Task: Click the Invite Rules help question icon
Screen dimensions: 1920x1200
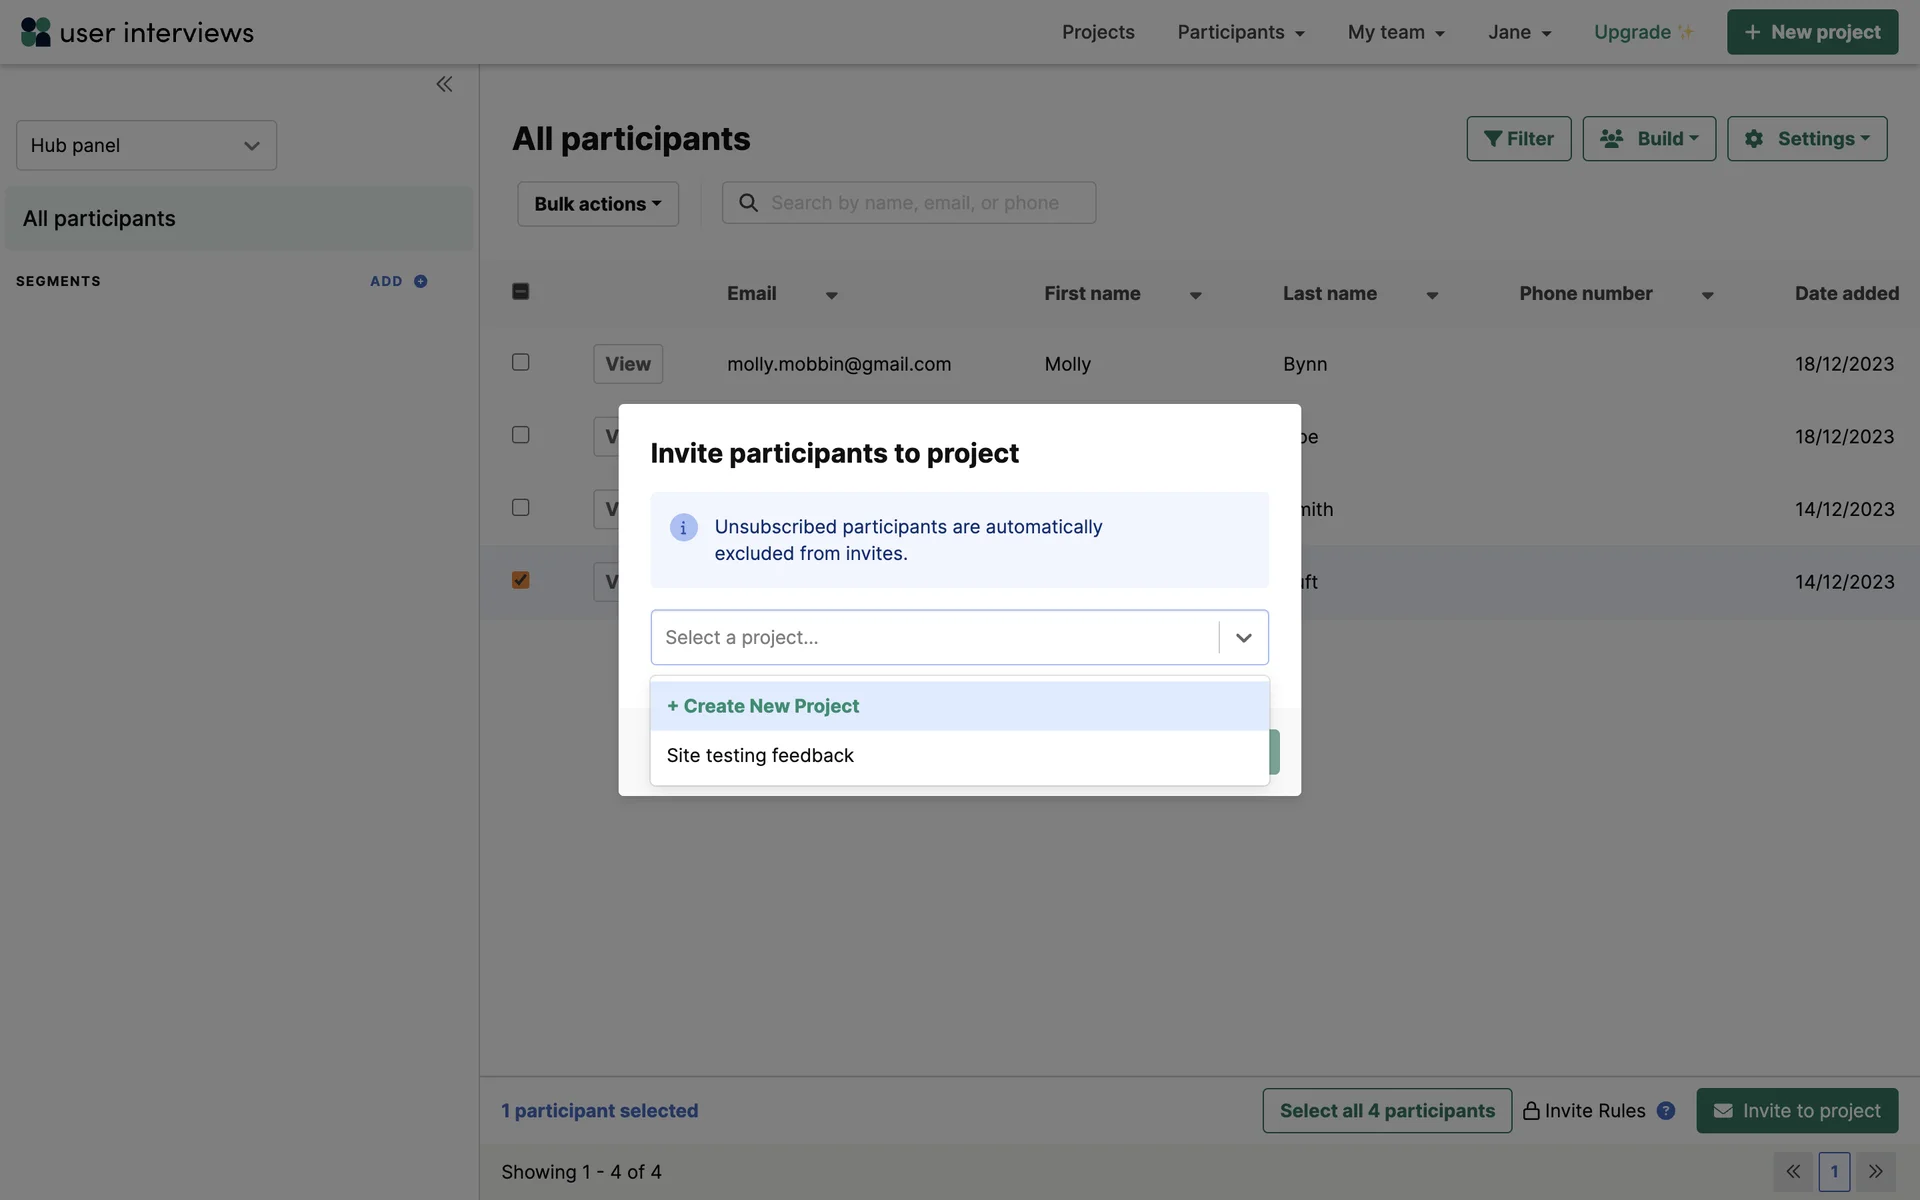Action: tap(1665, 1110)
